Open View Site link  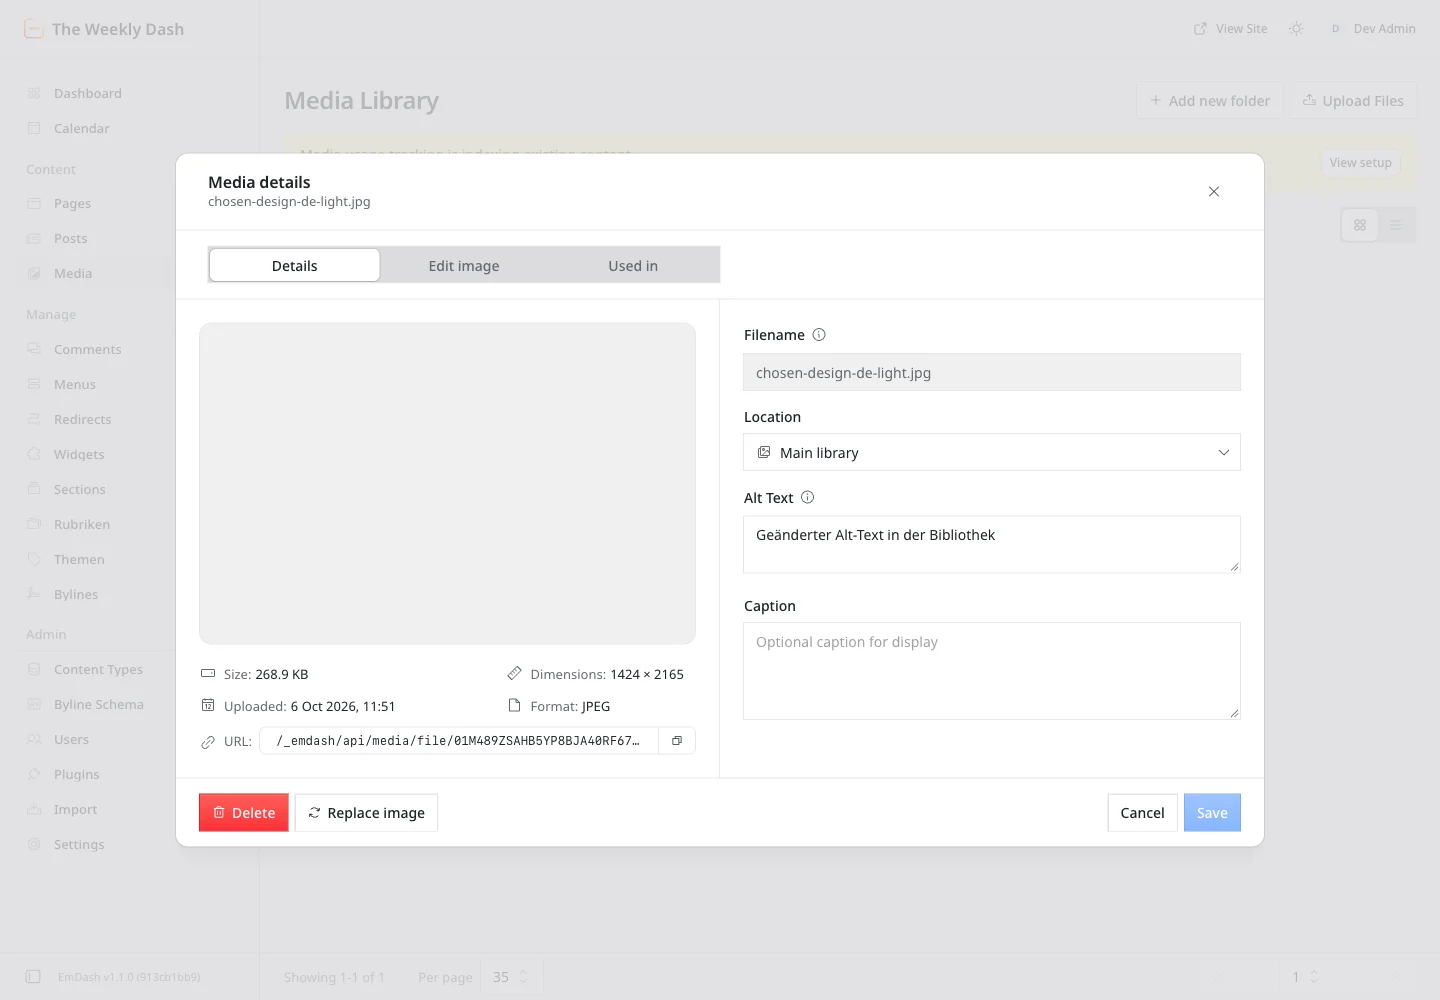click(x=1230, y=29)
